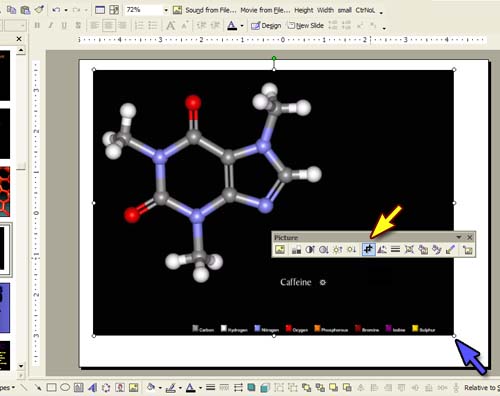500x396 pixels.
Task: Open the Font Color dropdown arrow
Action: pos(242,26)
